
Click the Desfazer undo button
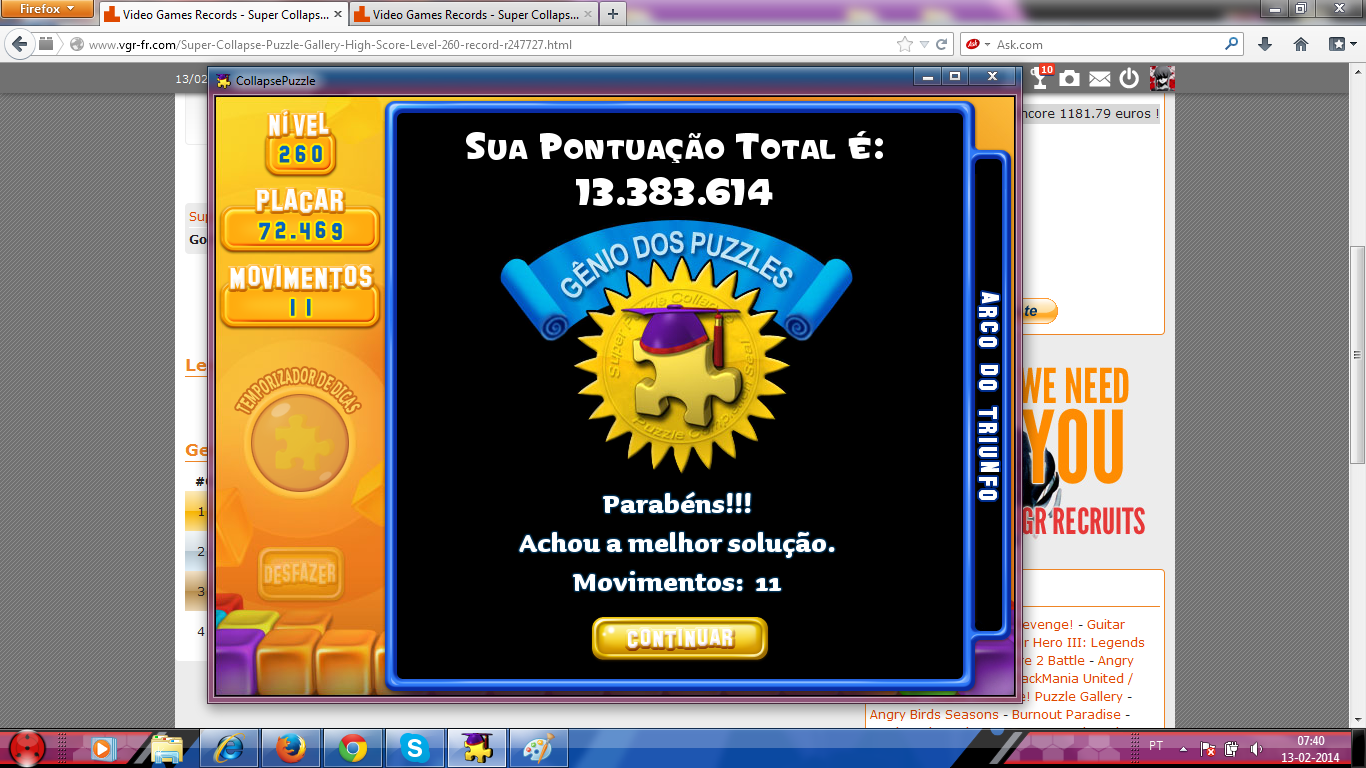(x=300, y=574)
